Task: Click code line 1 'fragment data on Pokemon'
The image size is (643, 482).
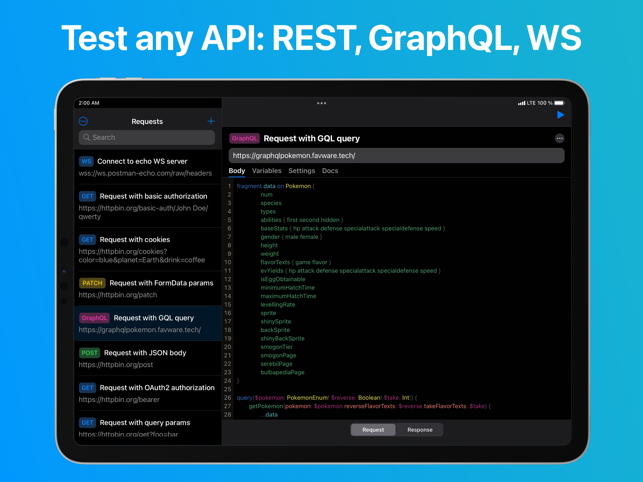Action: pyautogui.click(x=275, y=186)
